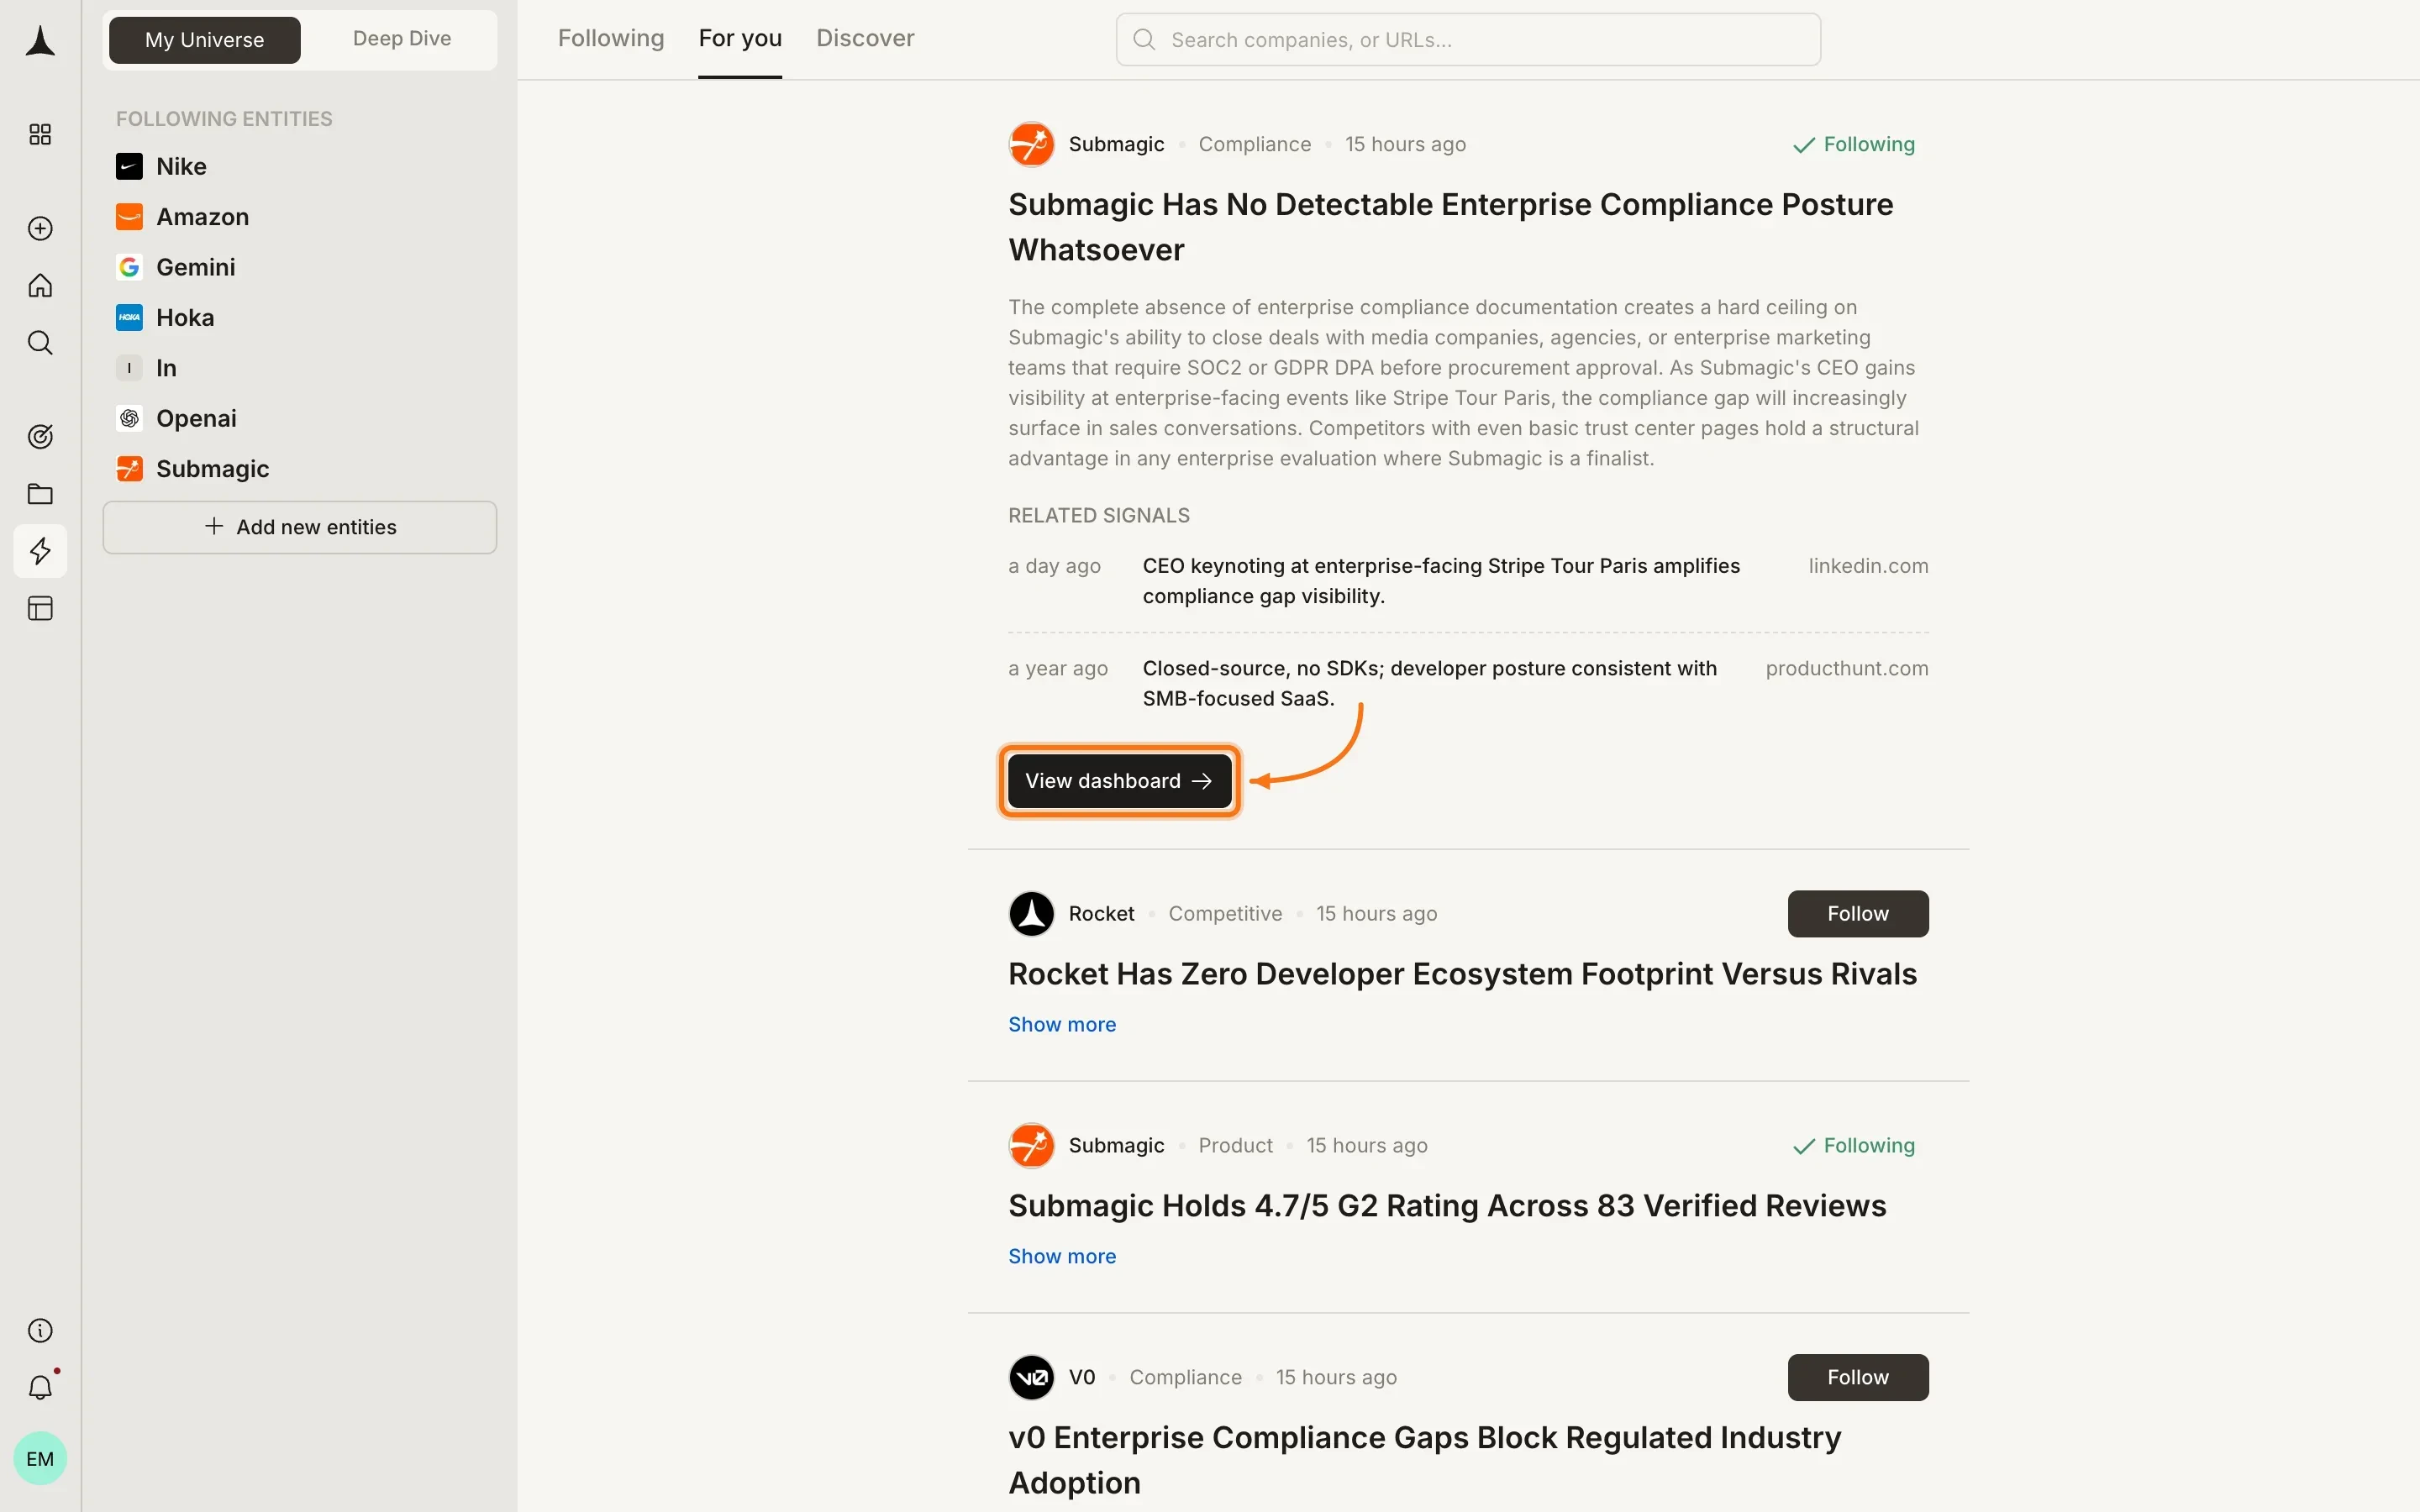Screen dimensions: 2420x1512
Task: Select Gemini in following entities
Action: tap(196, 267)
